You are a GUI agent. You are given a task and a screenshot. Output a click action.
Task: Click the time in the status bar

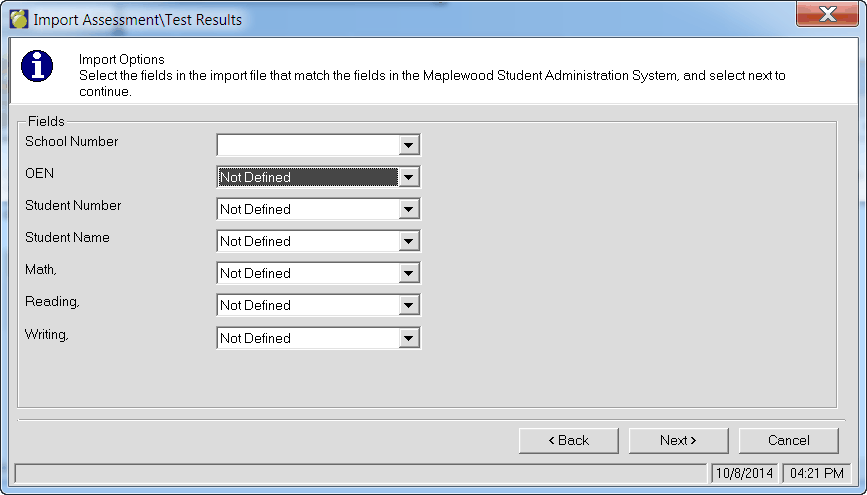[x=818, y=473]
